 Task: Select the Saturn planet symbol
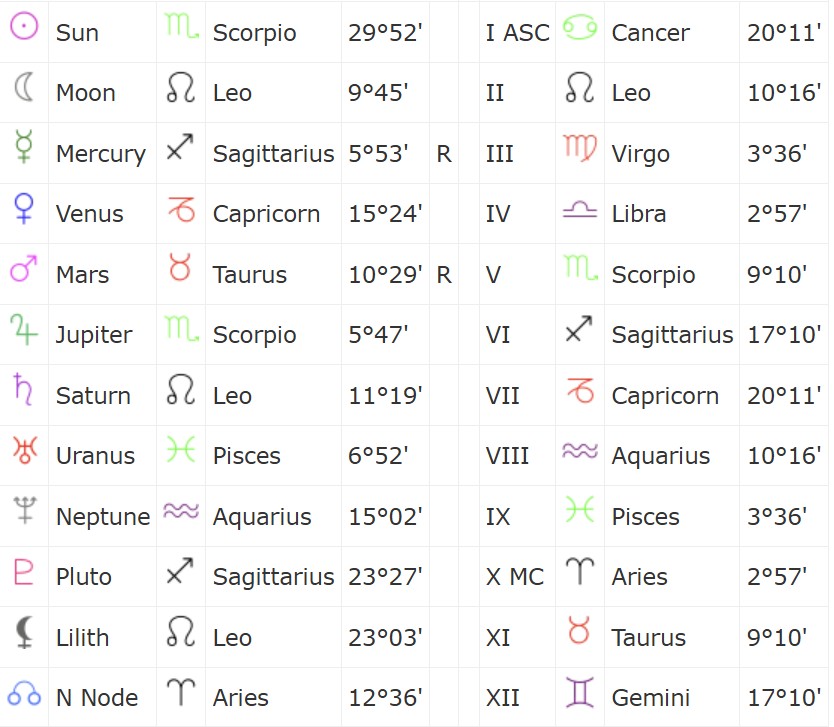24,389
